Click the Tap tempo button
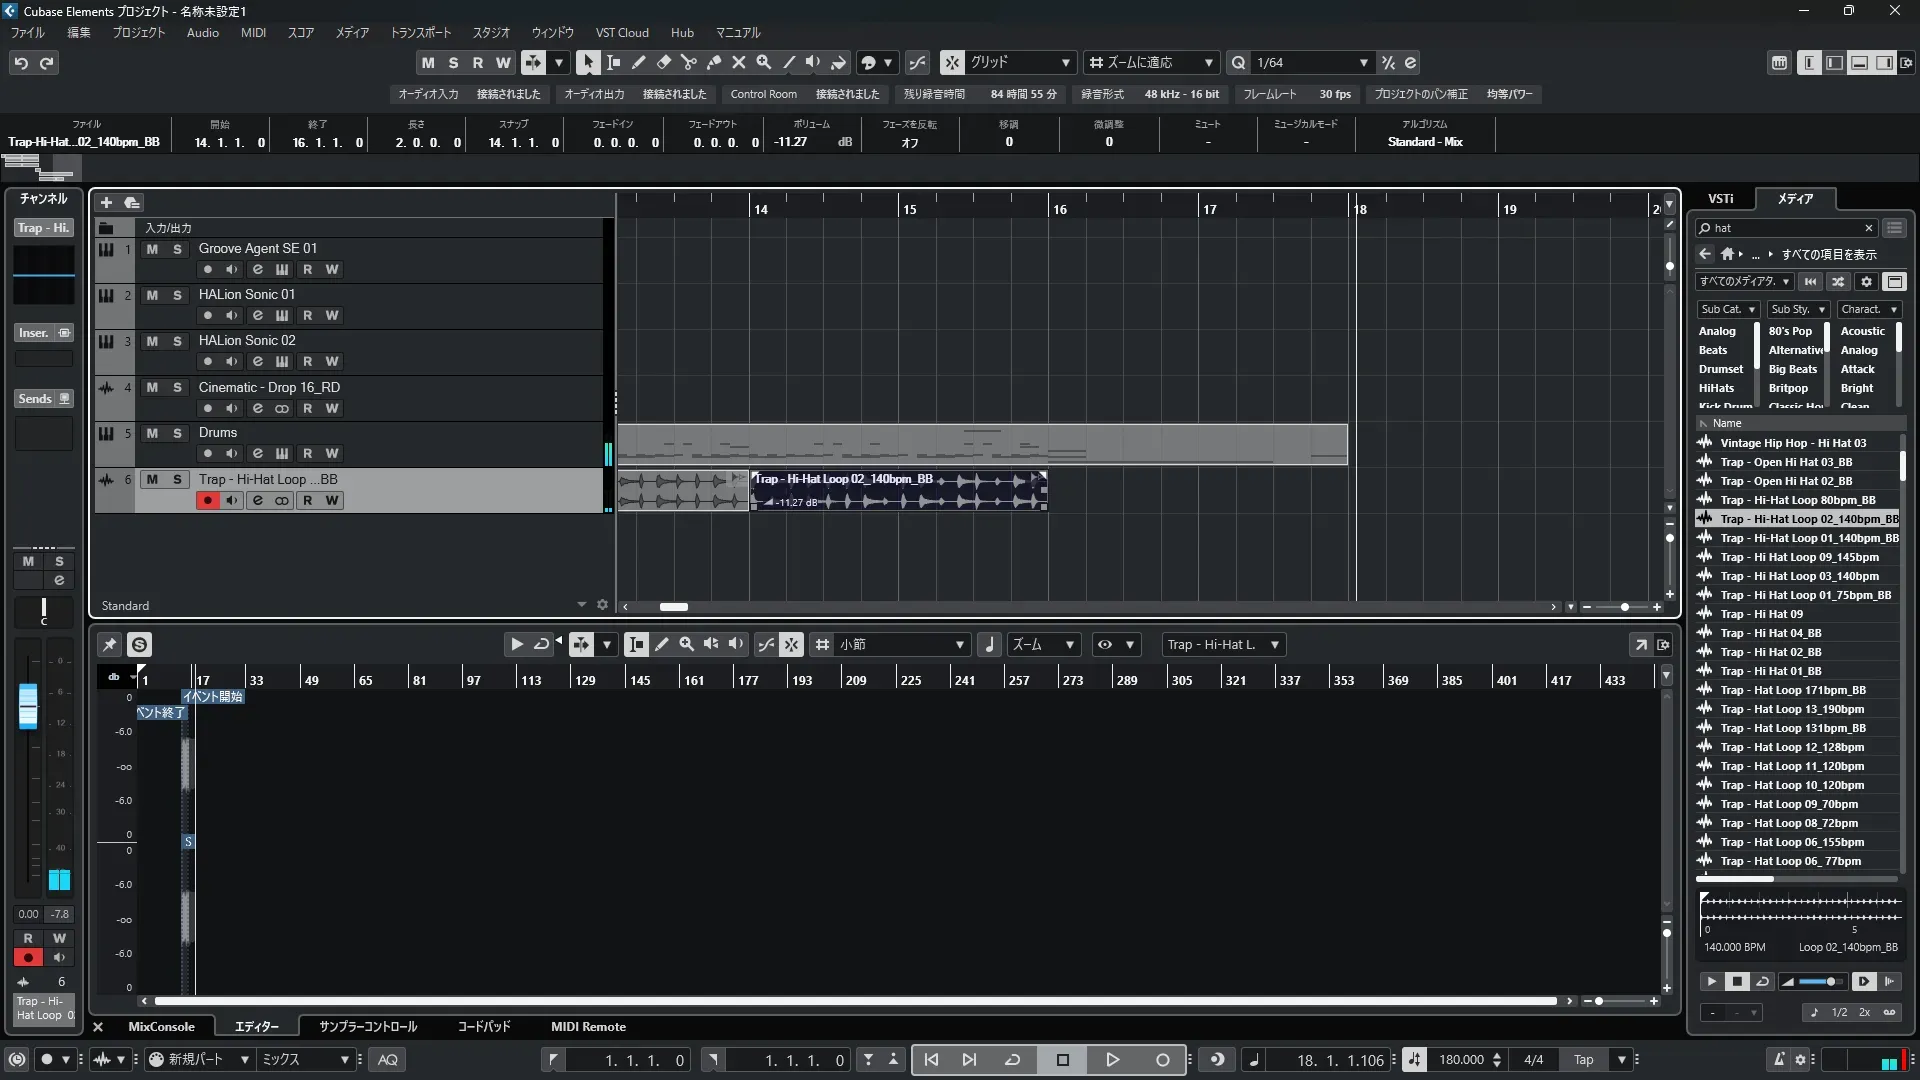Screen dimensions: 1920x1080 pos(1583,1060)
